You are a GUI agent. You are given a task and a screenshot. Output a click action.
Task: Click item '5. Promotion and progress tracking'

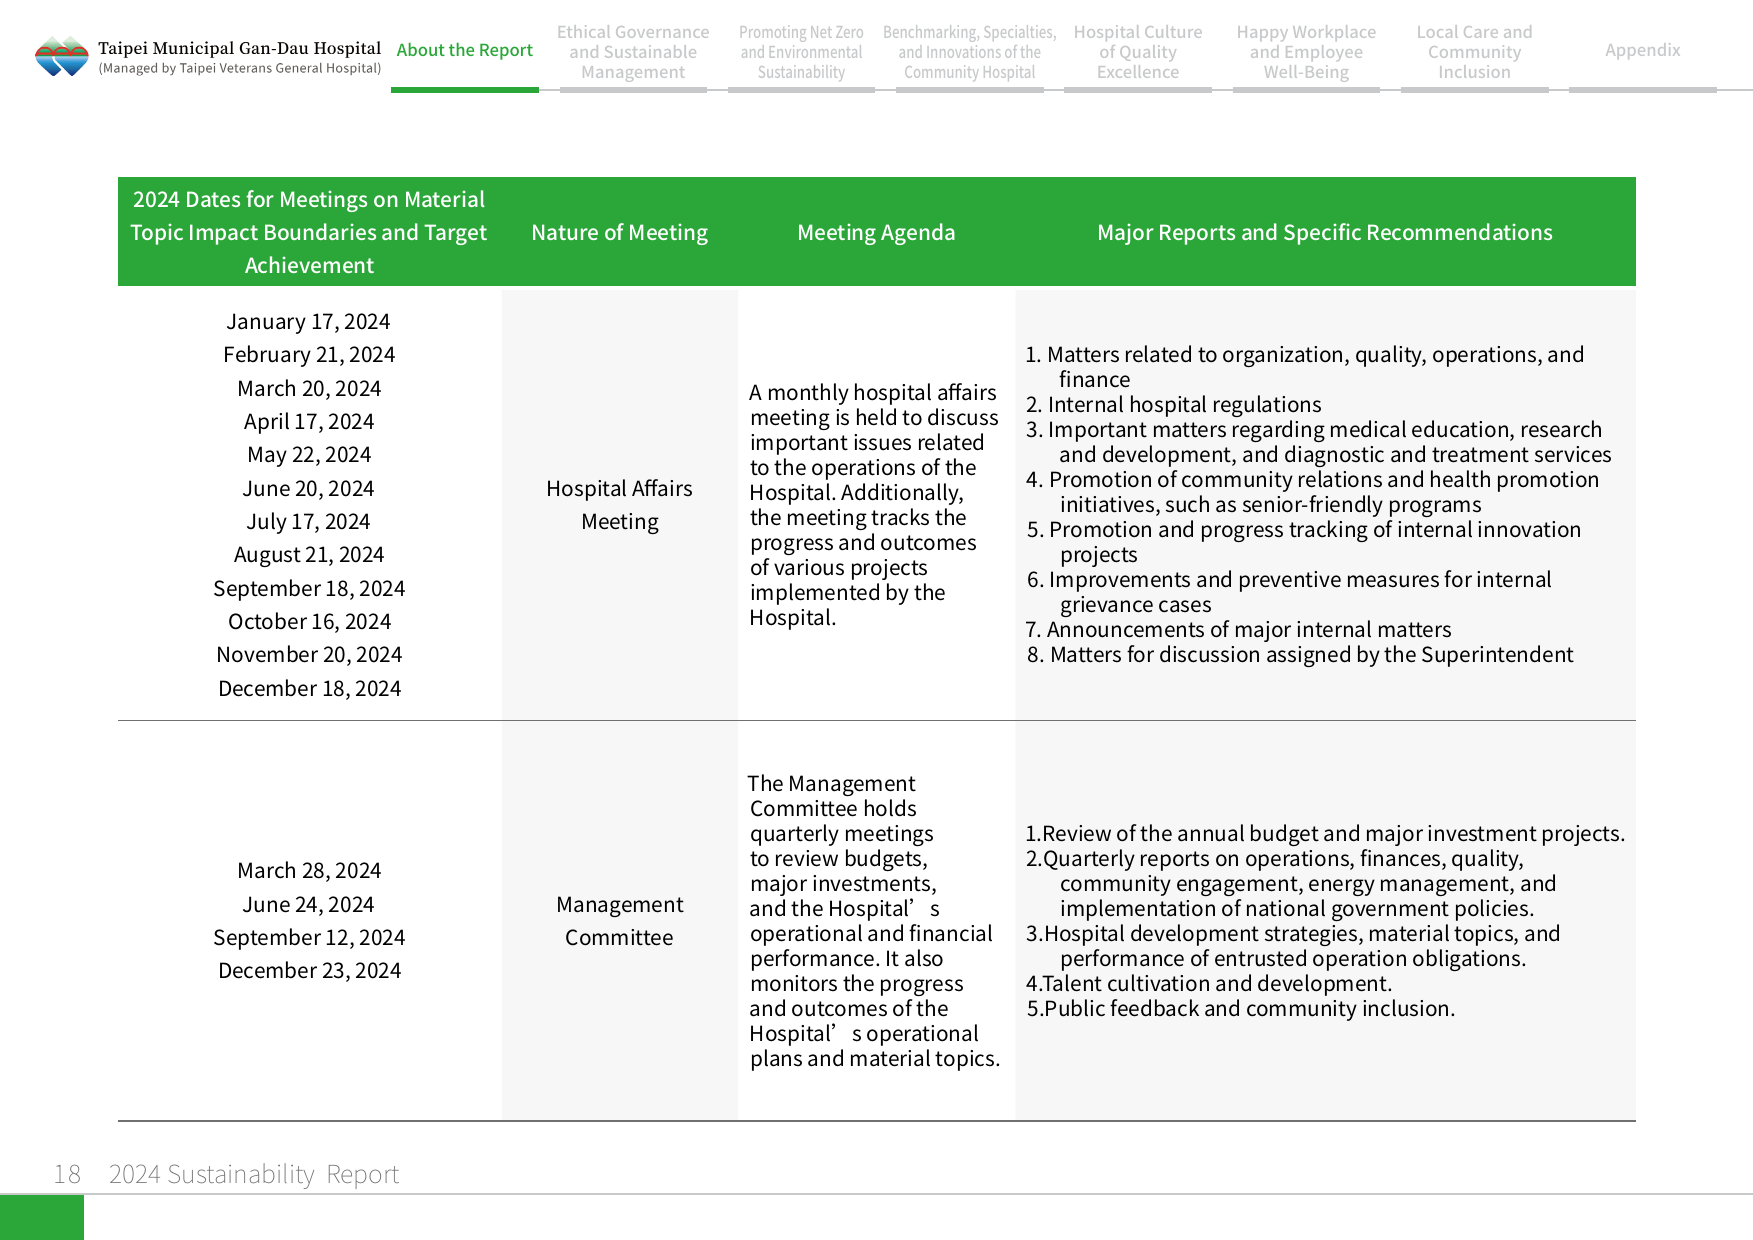click(1304, 542)
